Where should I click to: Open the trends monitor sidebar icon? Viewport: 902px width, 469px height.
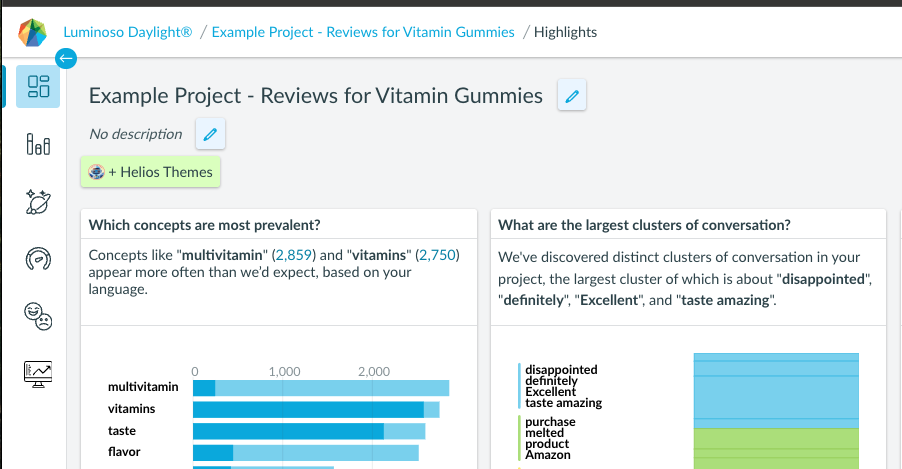pos(38,374)
